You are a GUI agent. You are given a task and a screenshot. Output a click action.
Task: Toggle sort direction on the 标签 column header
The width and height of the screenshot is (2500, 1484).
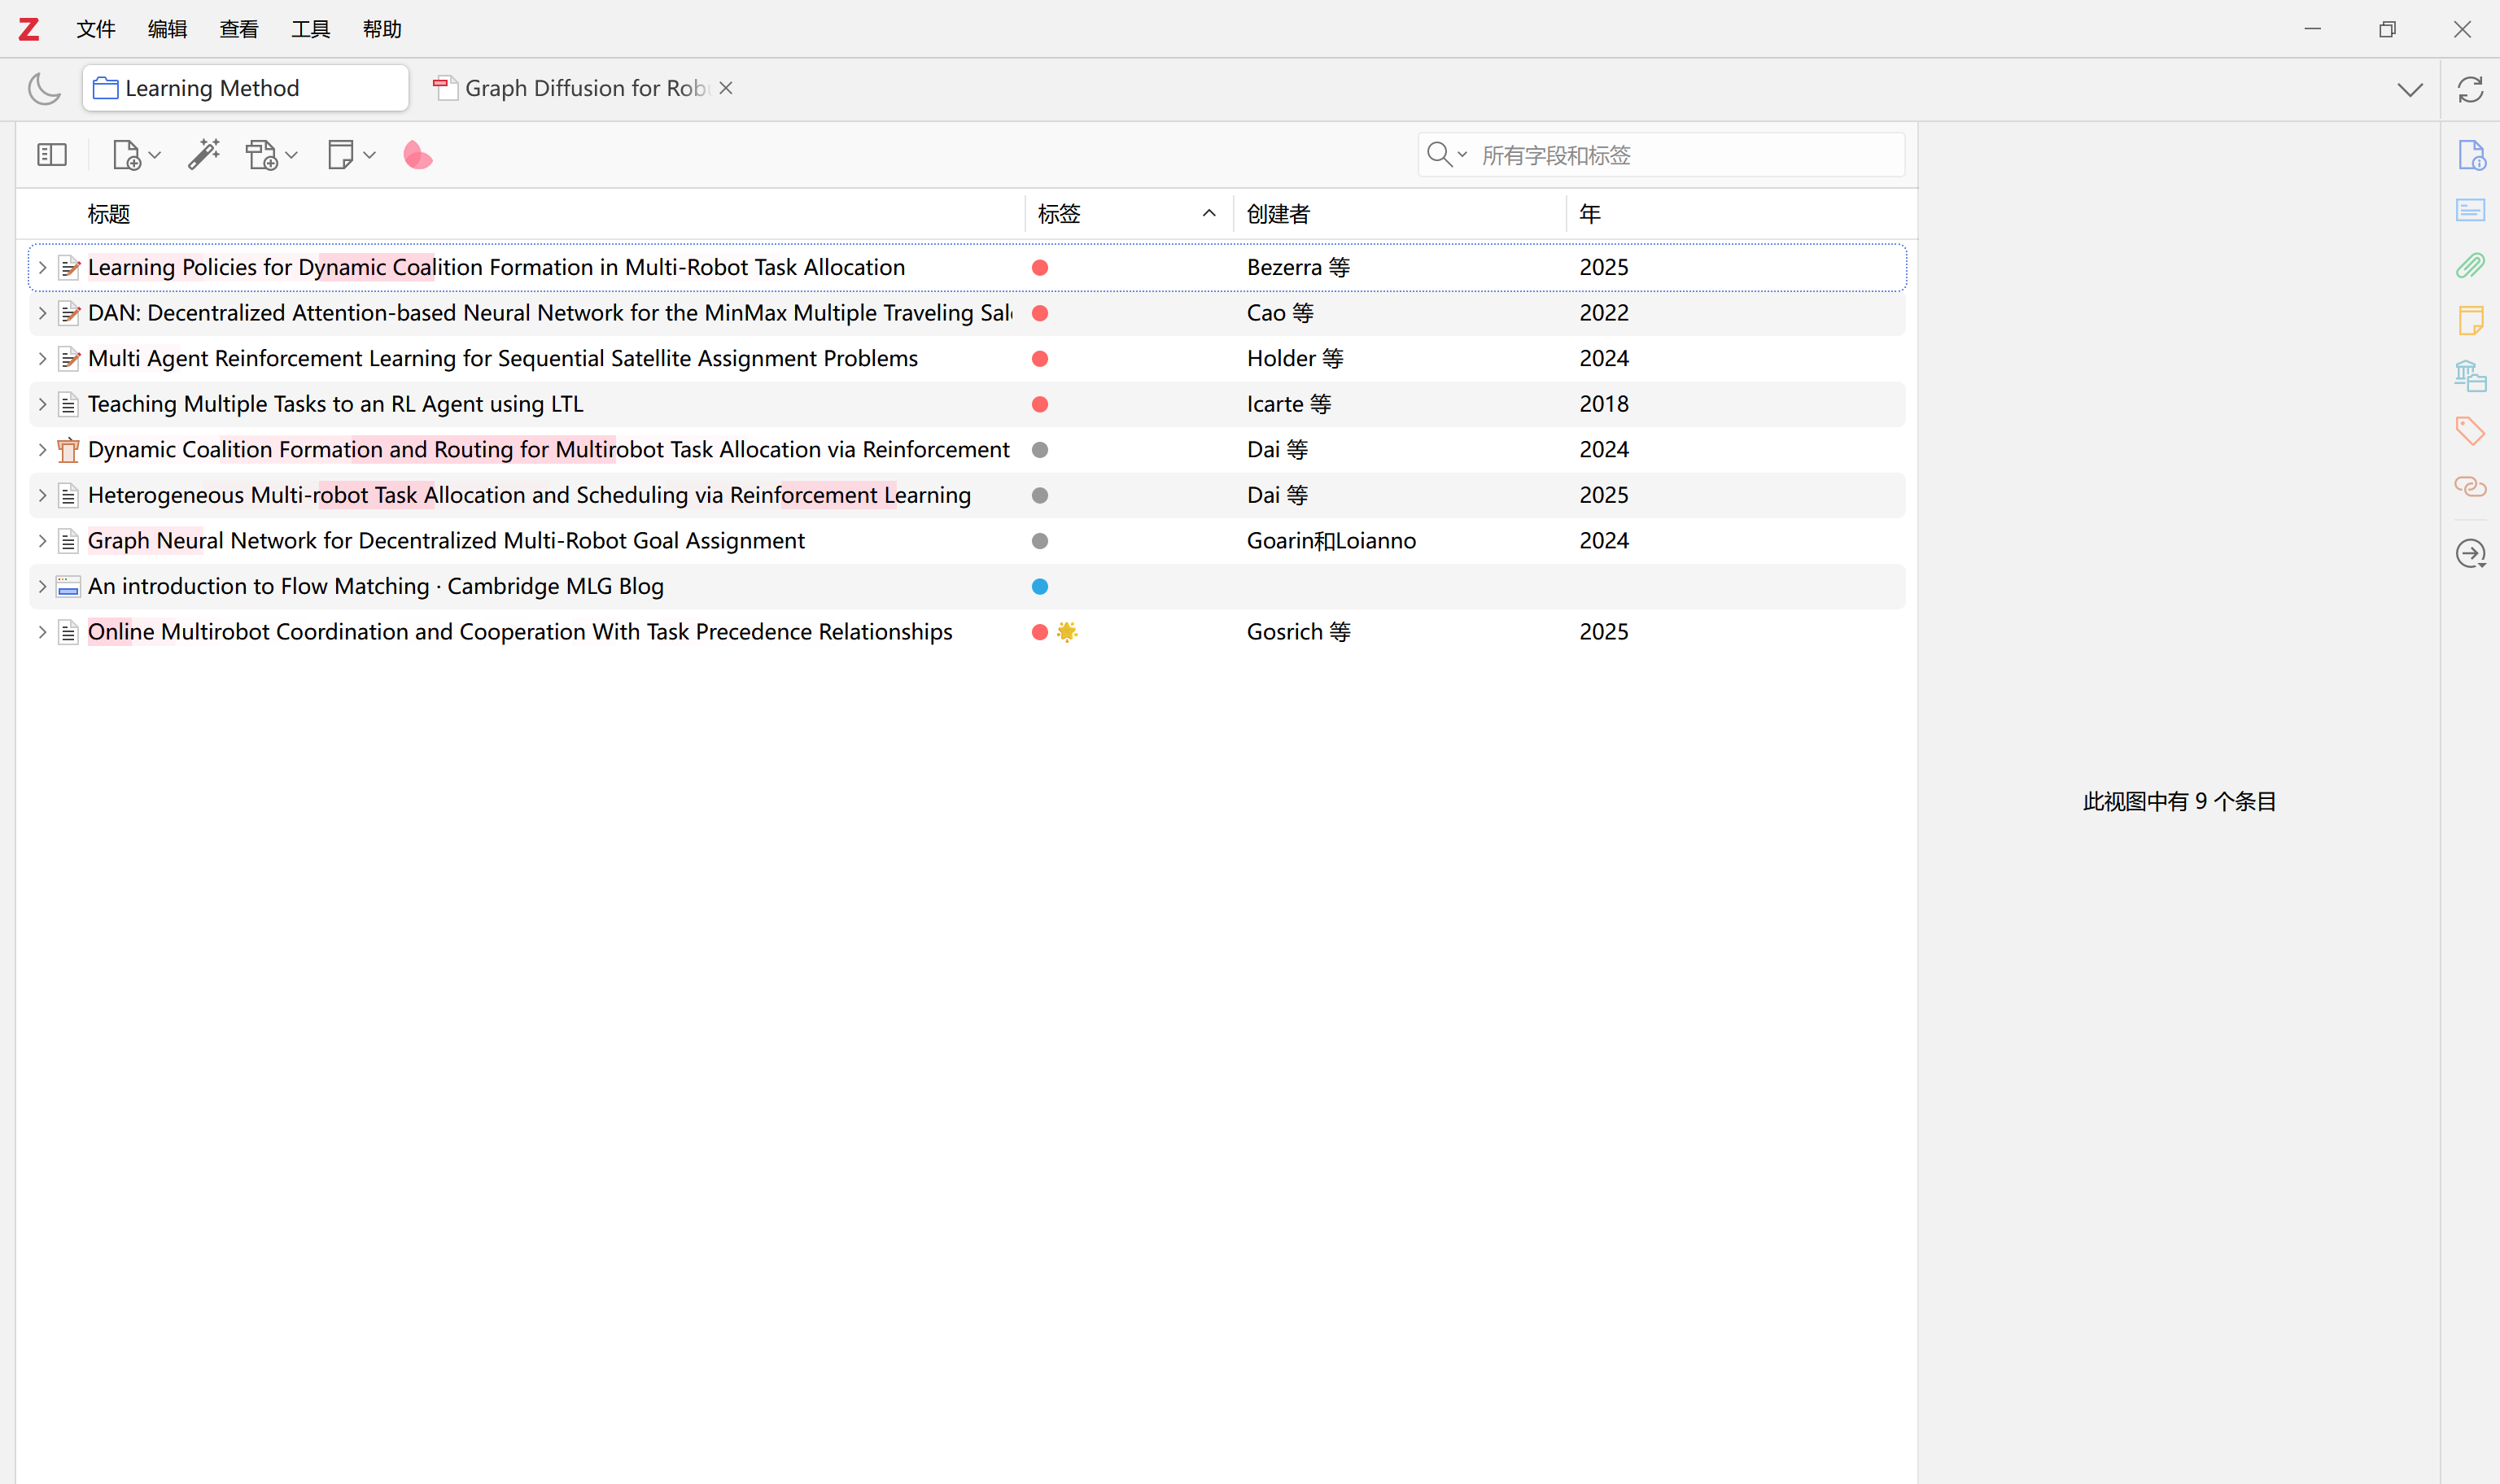[x=1127, y=214]
